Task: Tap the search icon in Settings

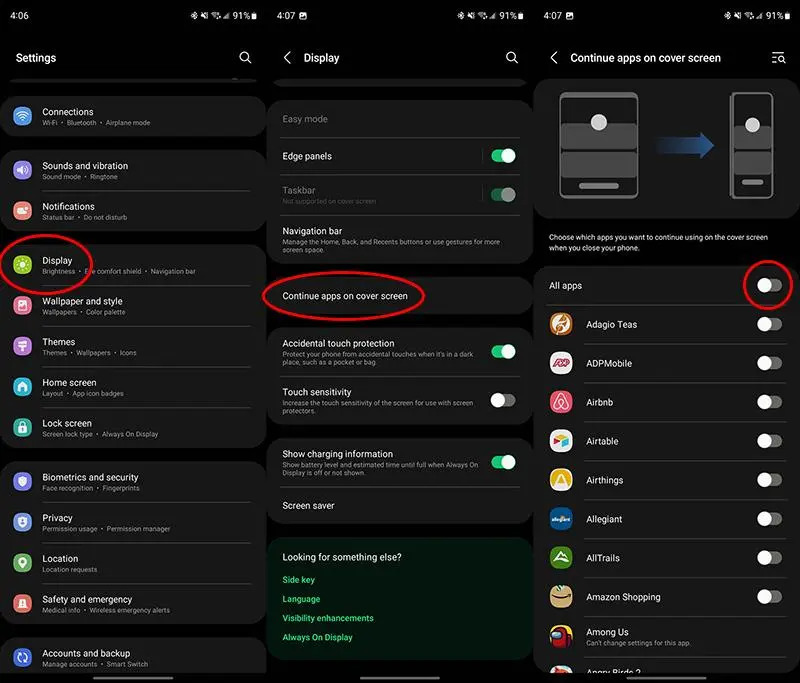Action: [x=245, y=58]
